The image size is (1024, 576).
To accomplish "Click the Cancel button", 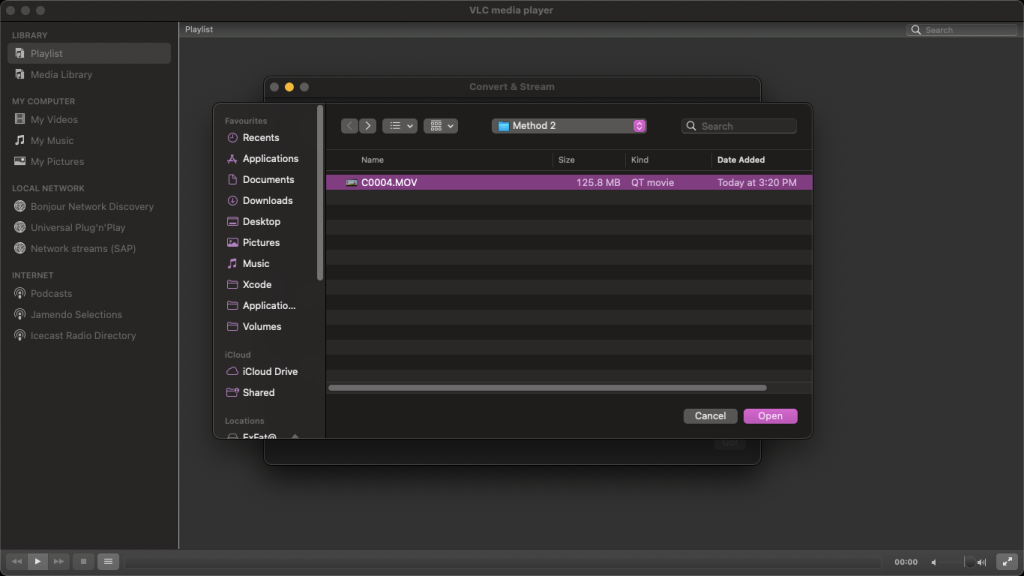I will 710,416.
